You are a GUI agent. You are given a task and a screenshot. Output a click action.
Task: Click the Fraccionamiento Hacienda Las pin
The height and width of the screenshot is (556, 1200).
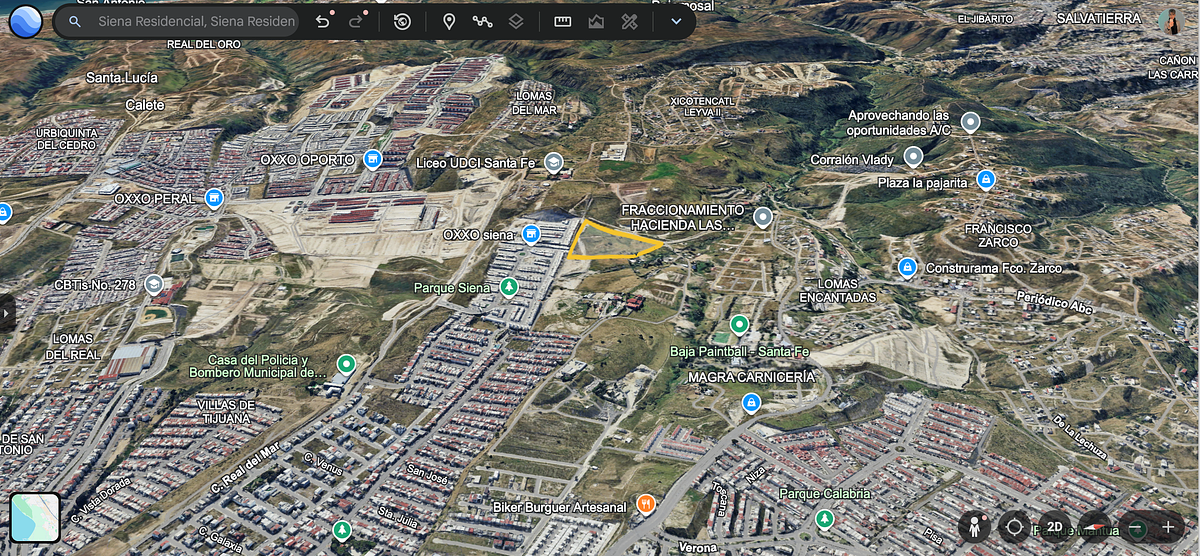pyautogui.click(x=763, y=217)
